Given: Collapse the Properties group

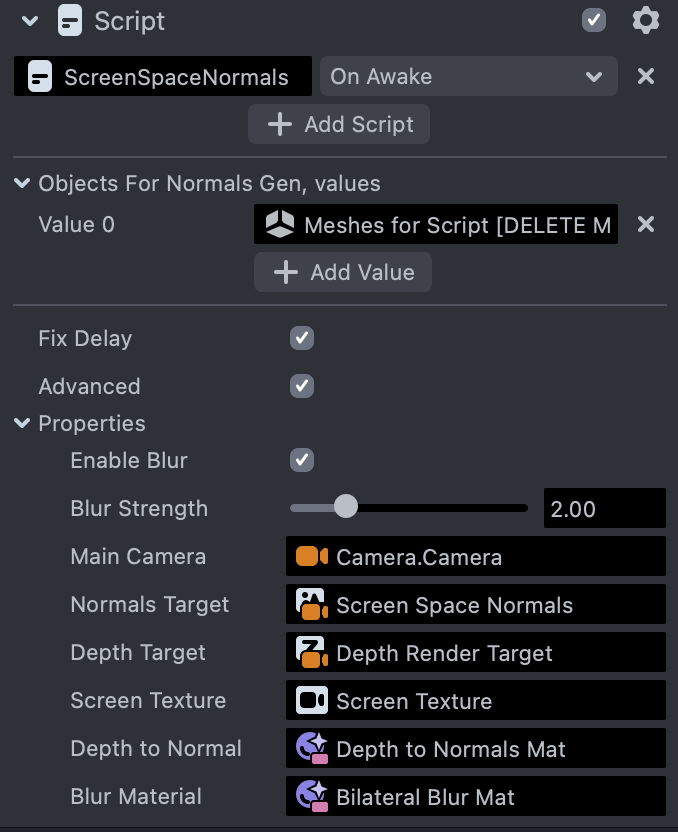Looking at the screenshot, I should [x=22, y=424].
